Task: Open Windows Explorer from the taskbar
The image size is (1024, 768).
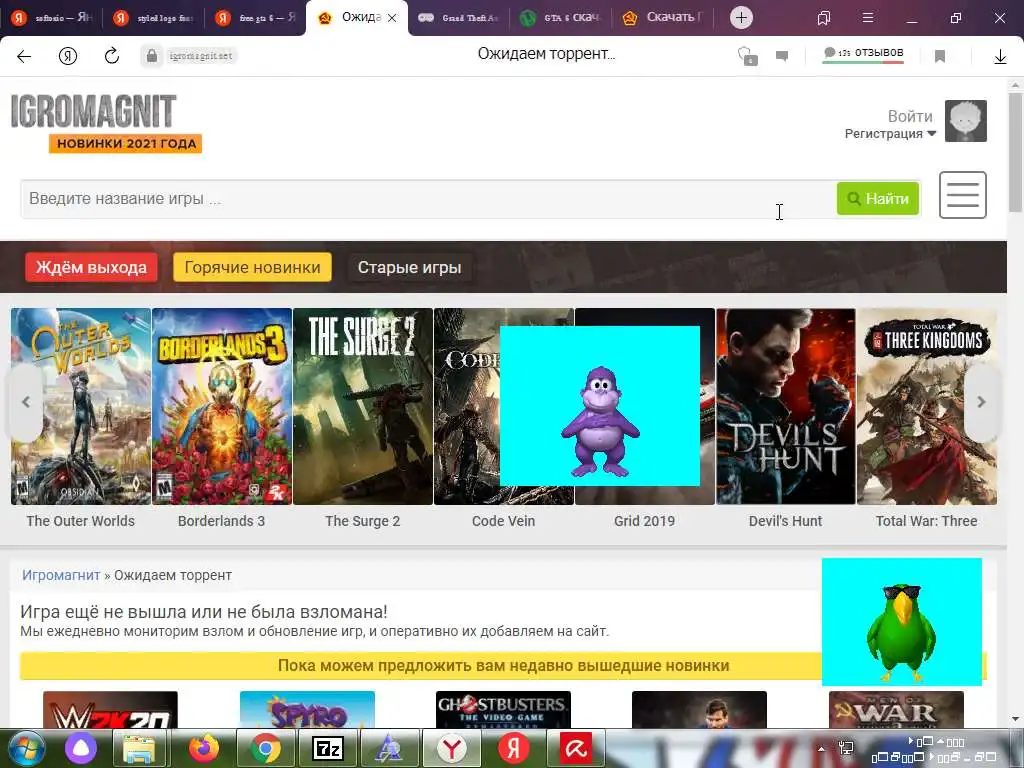Action: click(139, 748)
